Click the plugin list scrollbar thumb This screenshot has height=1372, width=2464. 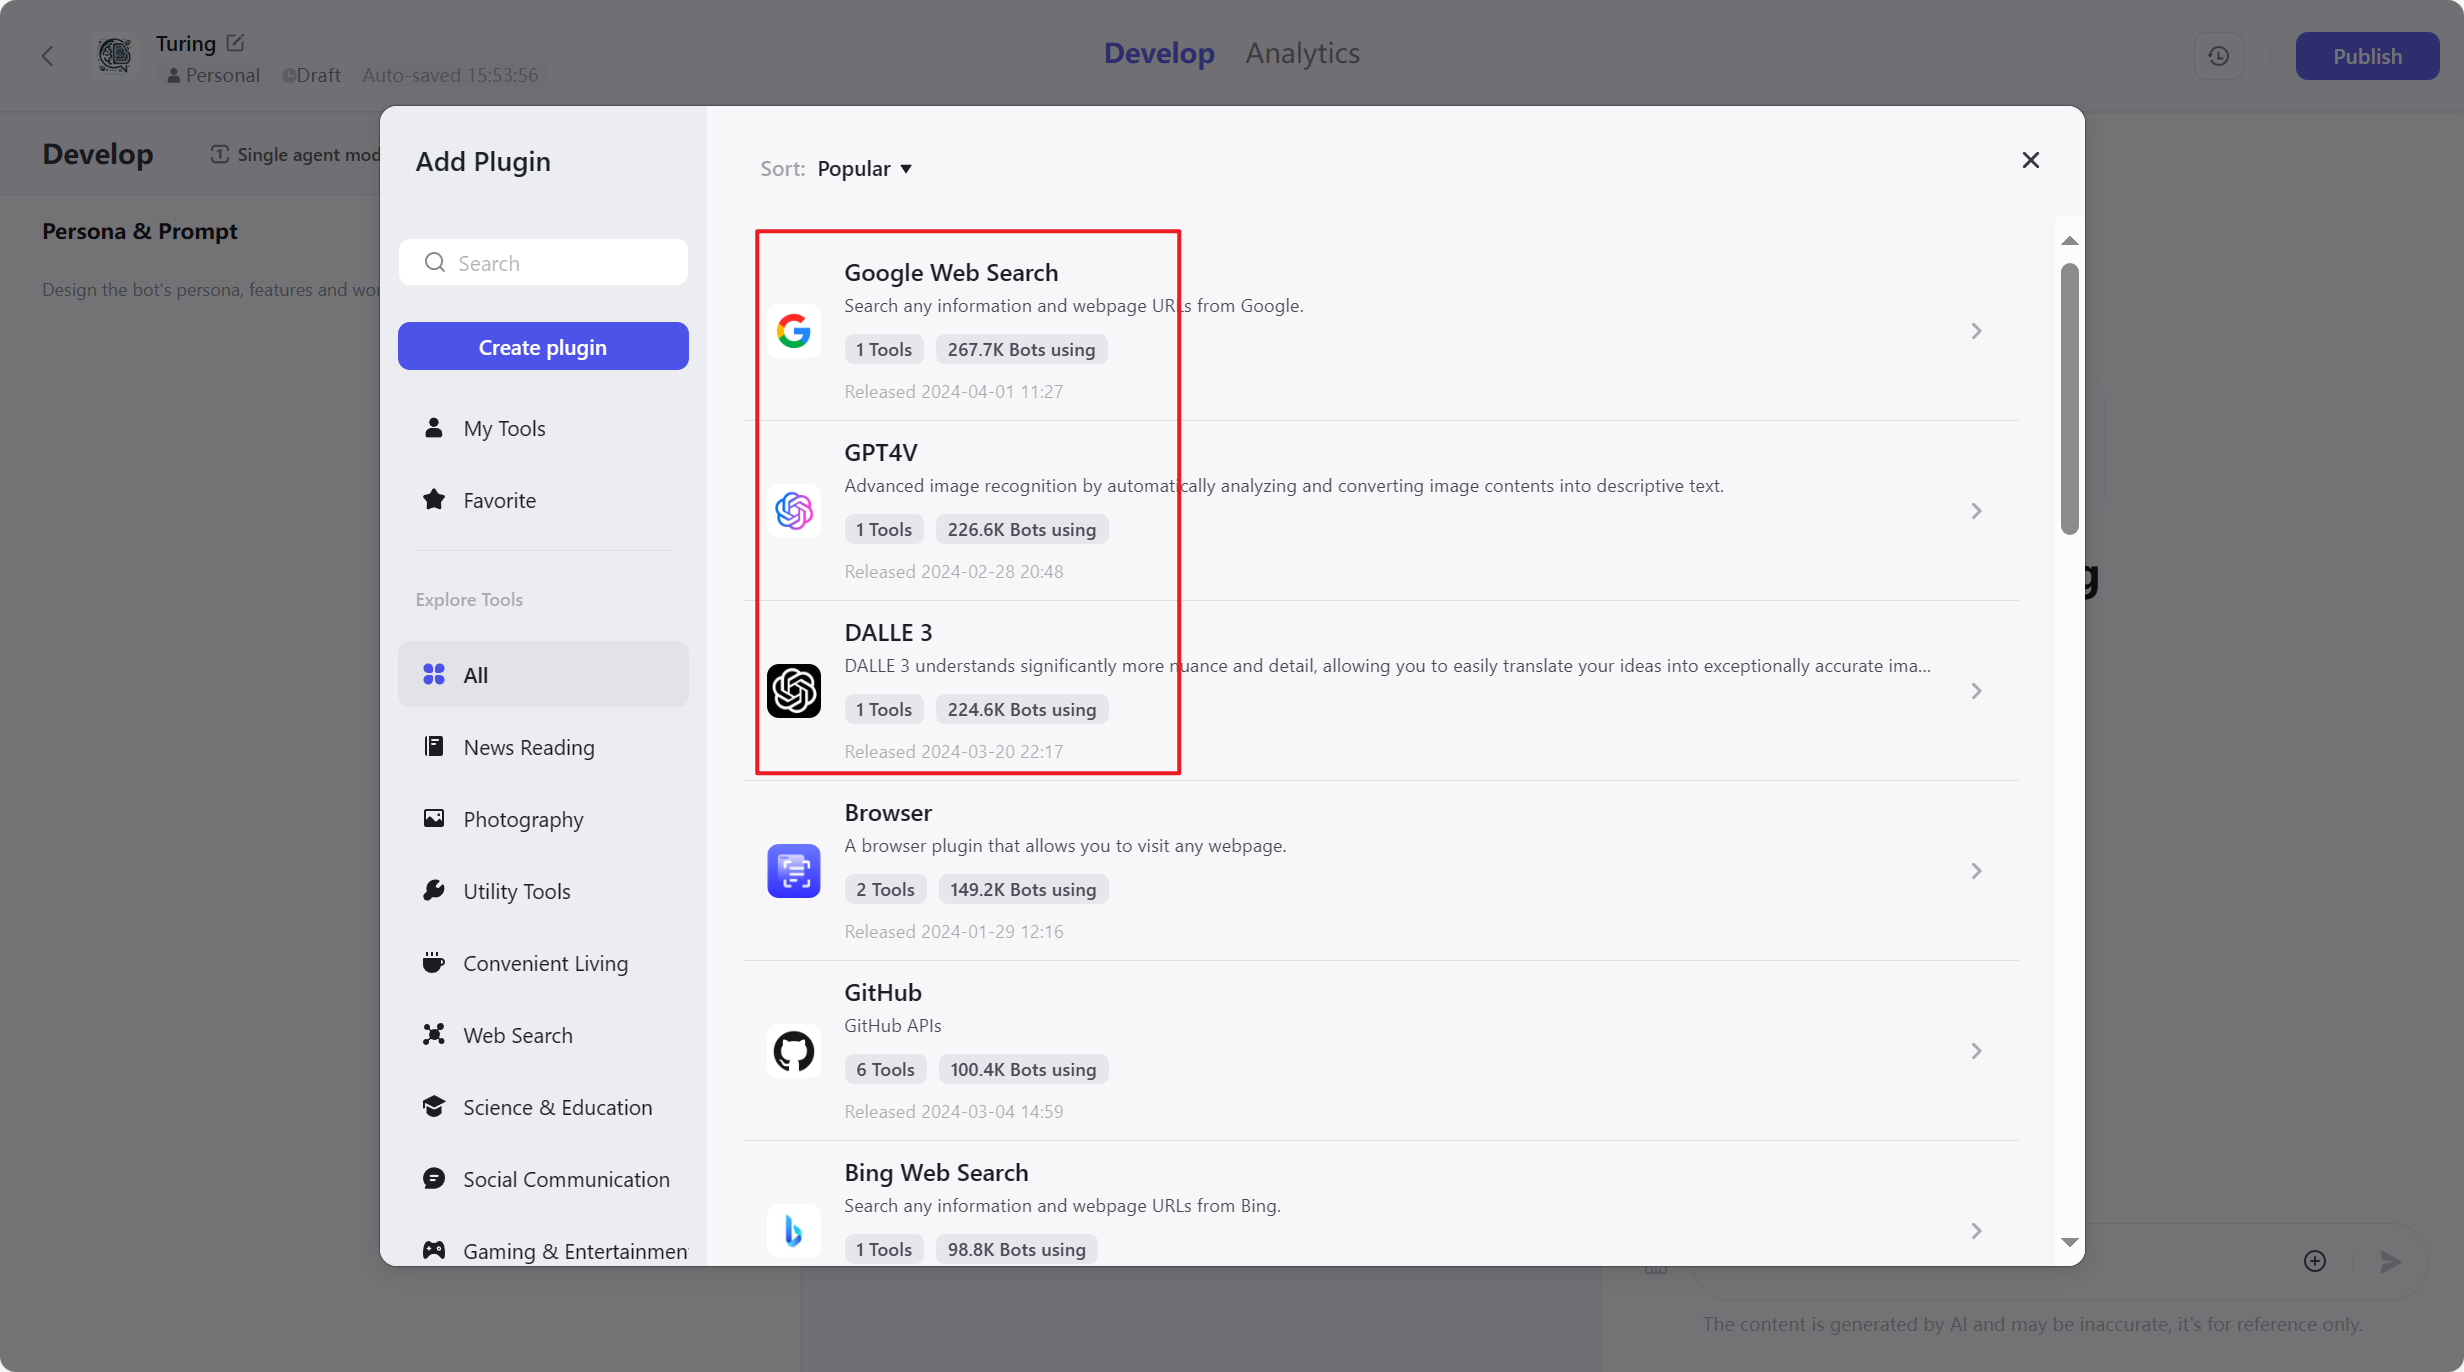[x=2069, y=398]
